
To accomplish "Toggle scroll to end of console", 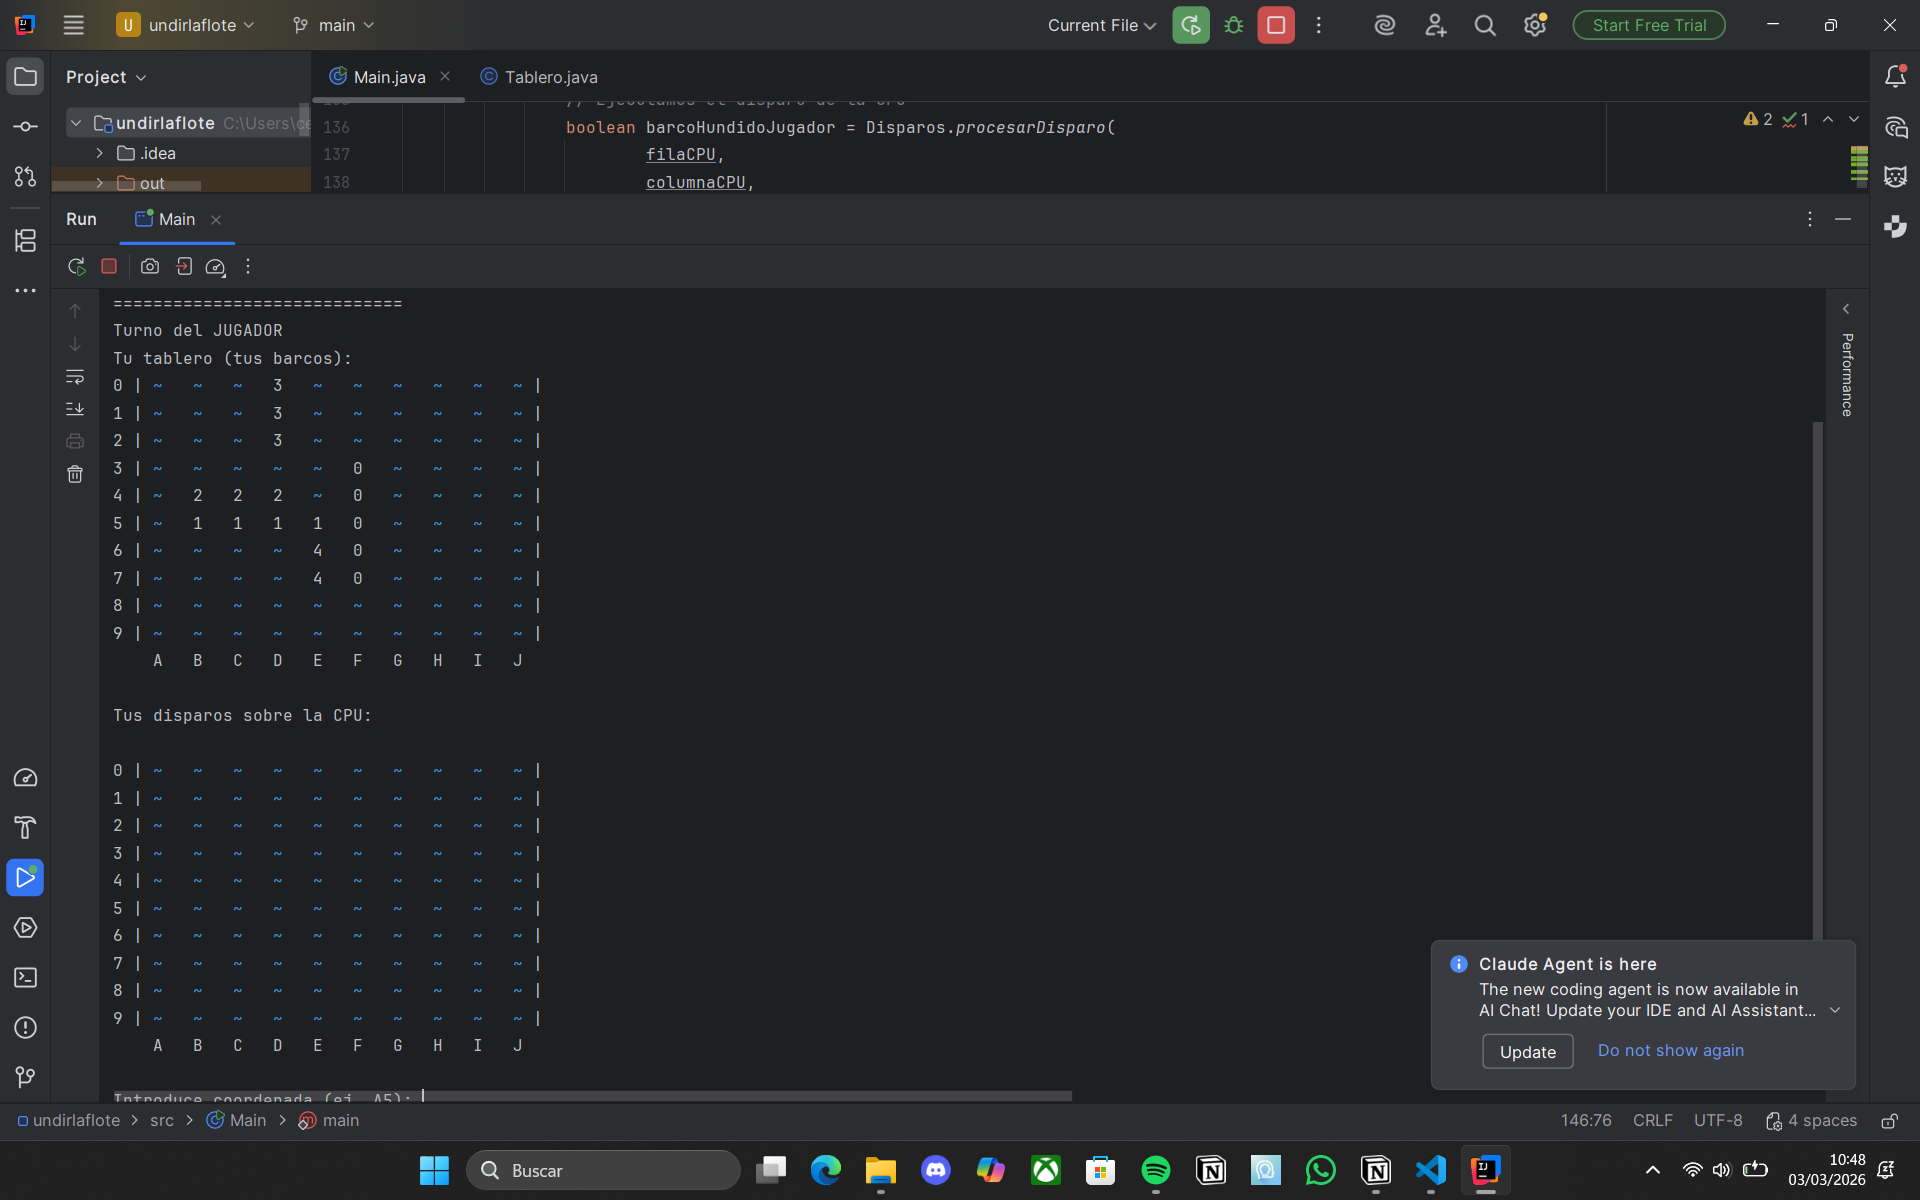I will click(75, 409).
